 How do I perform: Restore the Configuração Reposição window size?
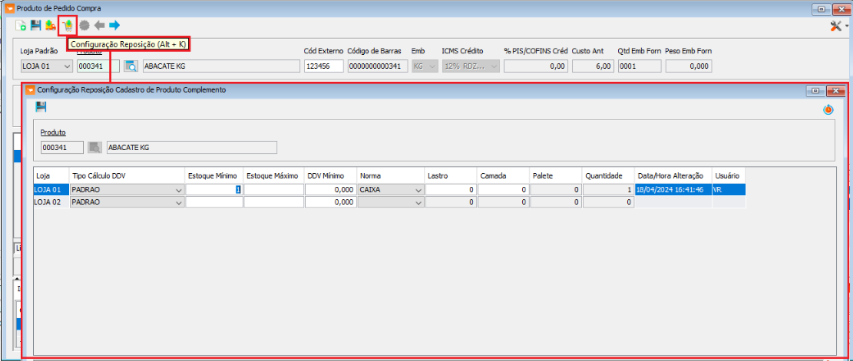click(x=815, y=91)
